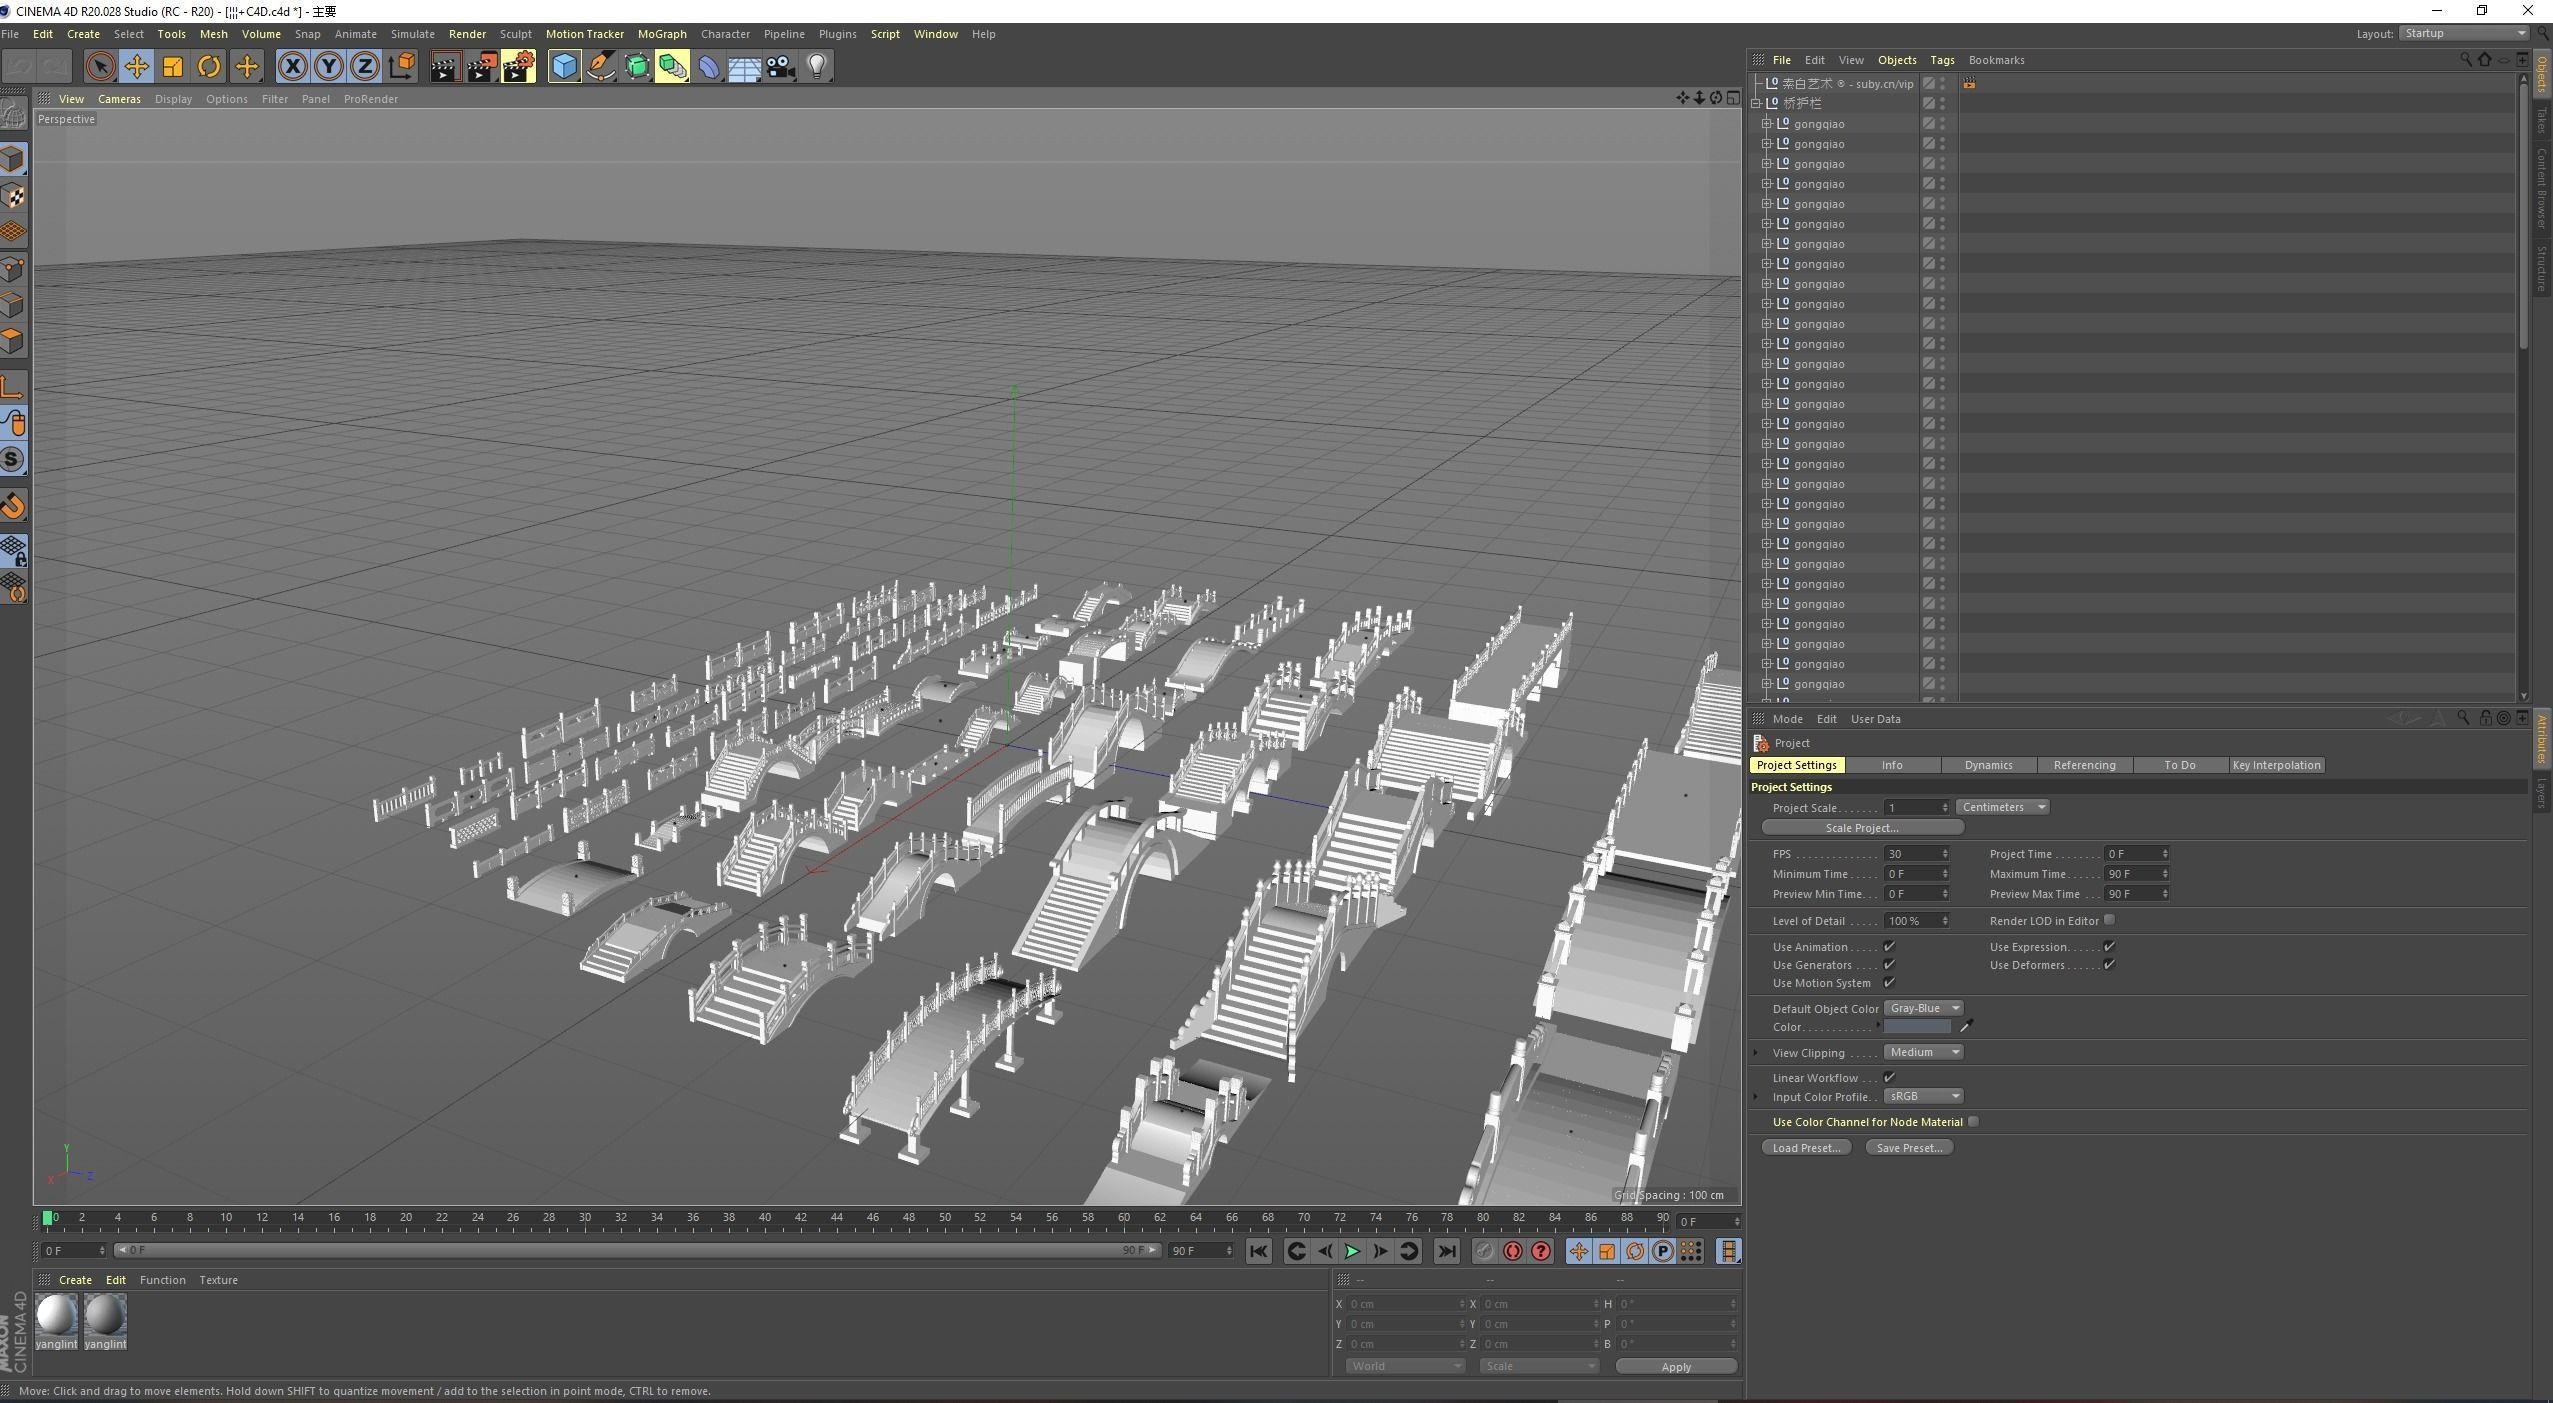Select the Scale tool
This screenshot has height=1403, width=2553.
173,67
